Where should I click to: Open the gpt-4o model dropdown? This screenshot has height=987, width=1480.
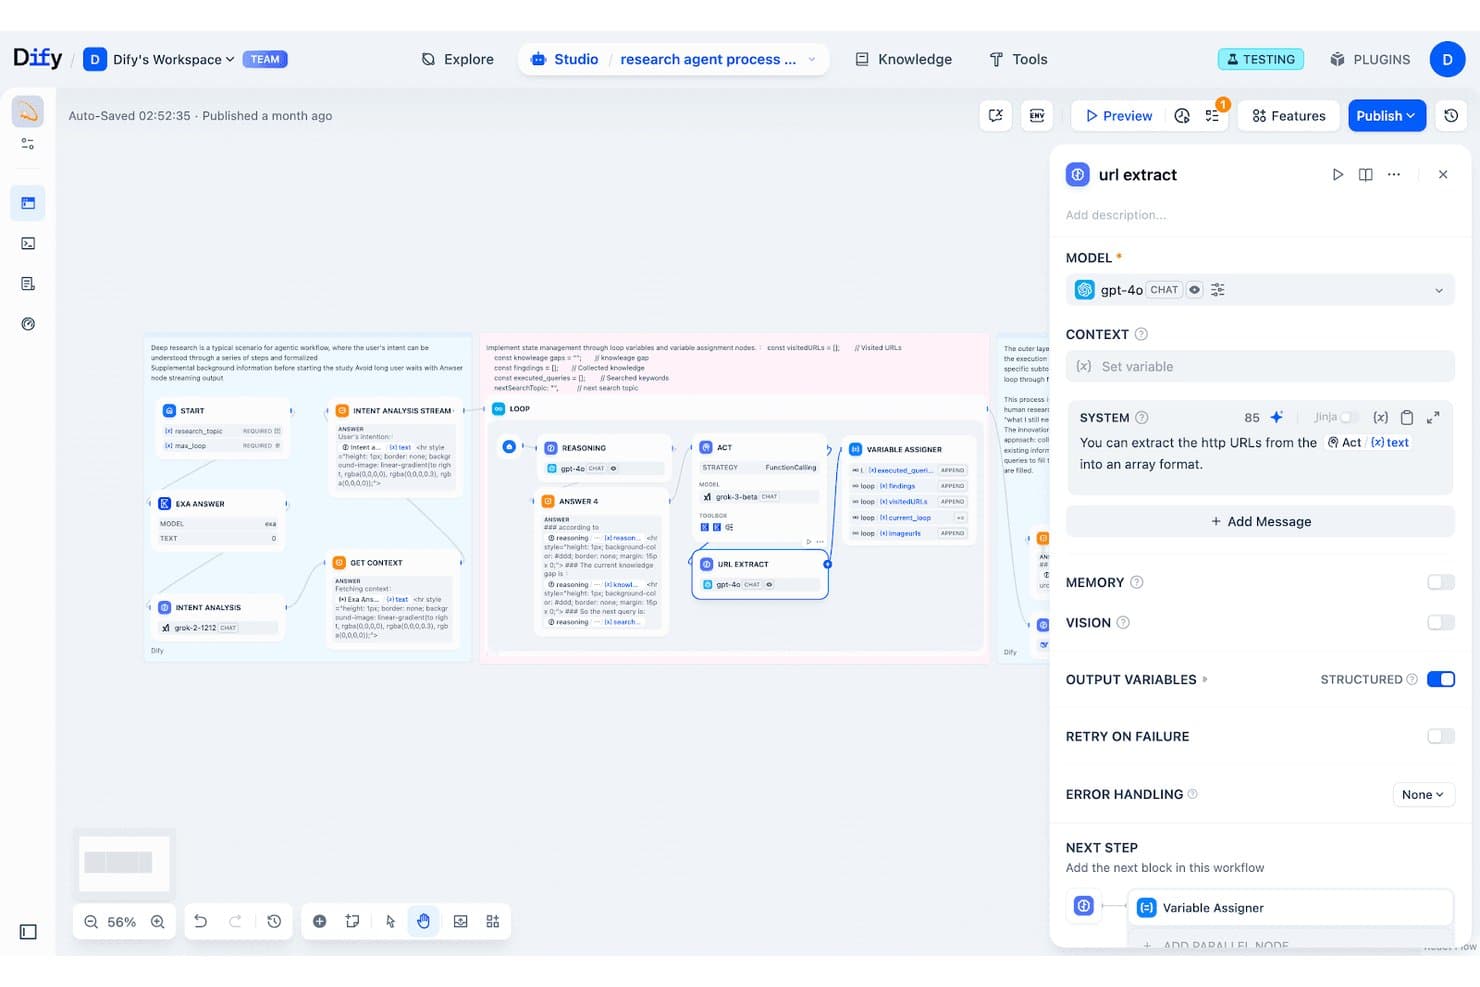pyautogui.click(x=1260, y=290)
